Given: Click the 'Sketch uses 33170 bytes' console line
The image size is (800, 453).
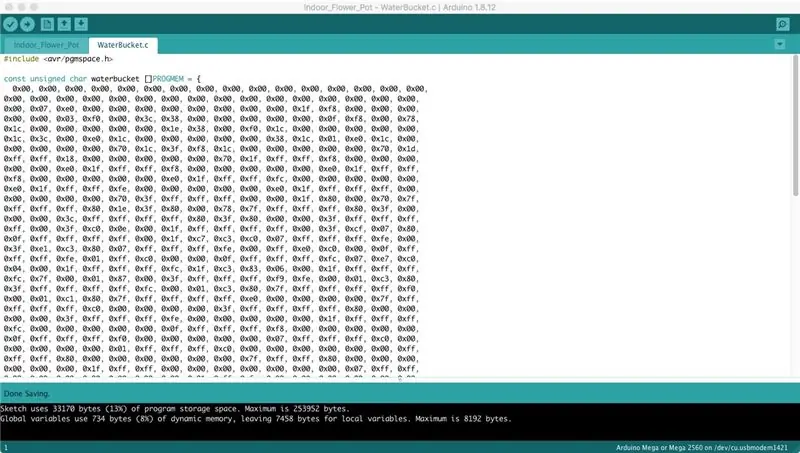Looking at the screenshot, I should (175, 409).
